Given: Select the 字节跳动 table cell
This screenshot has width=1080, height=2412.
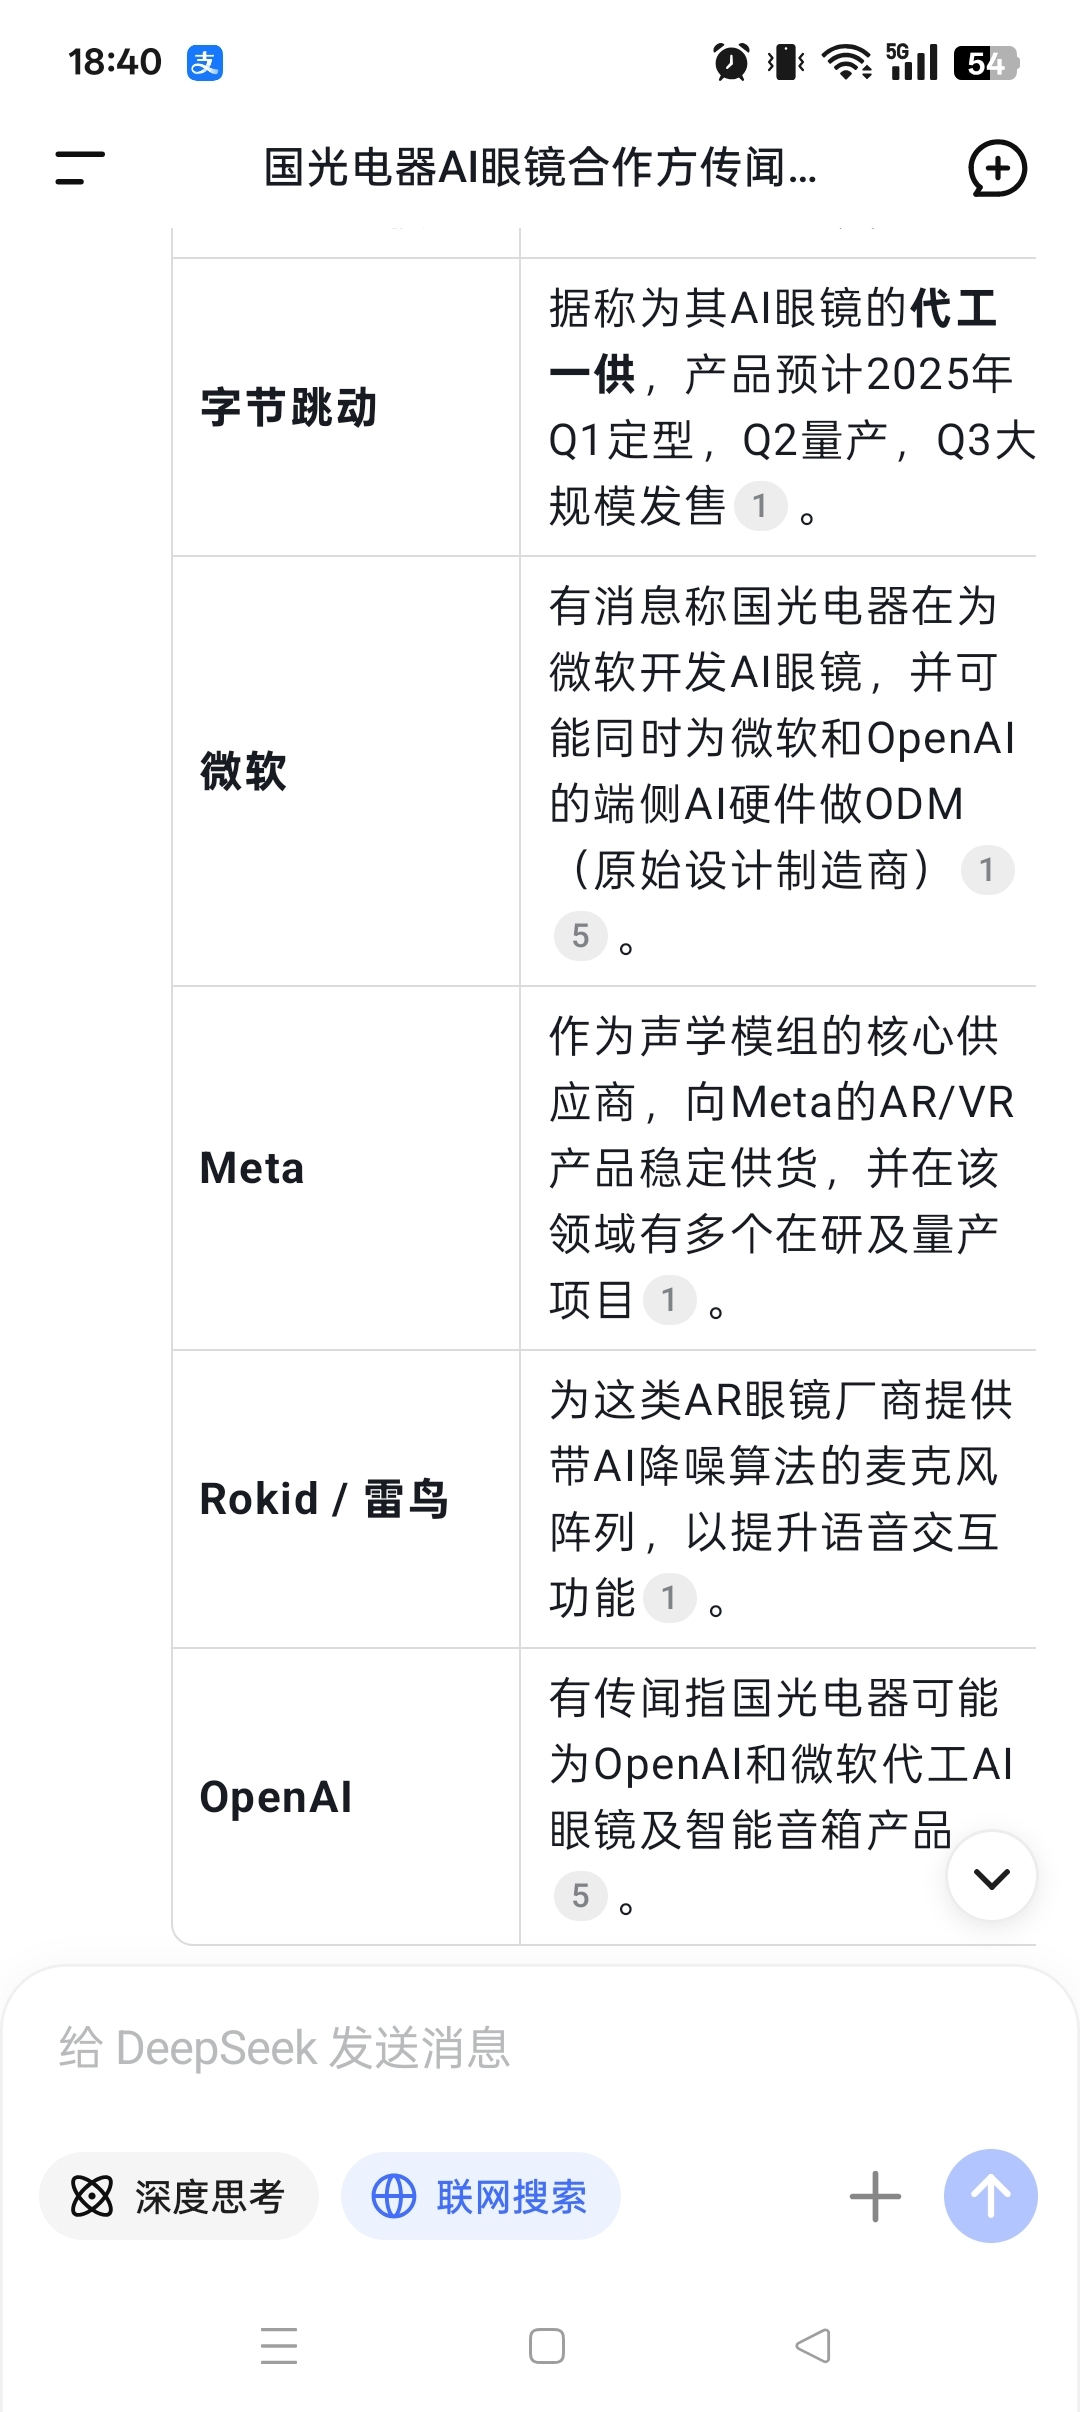Looking at the screenshot, I should pos(346,407).
